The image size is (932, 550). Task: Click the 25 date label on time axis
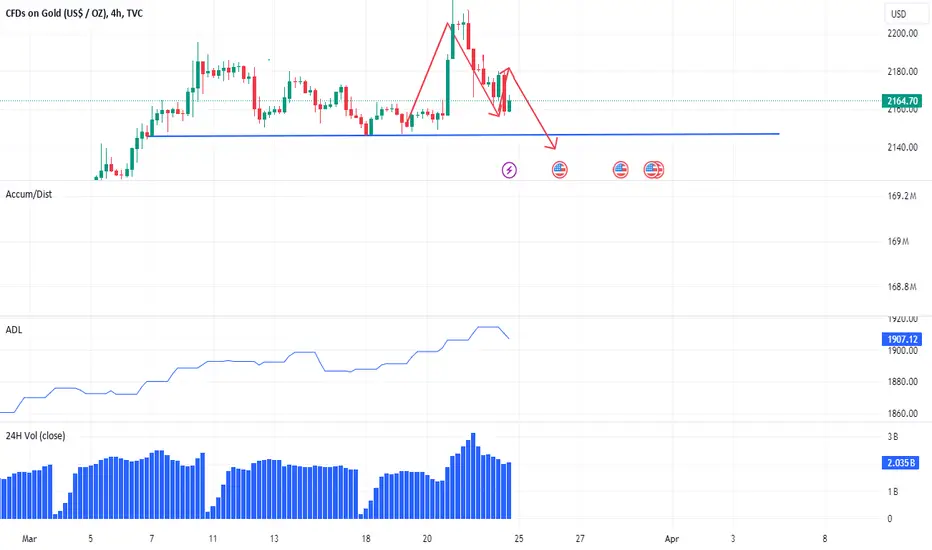tap(519, 539)
